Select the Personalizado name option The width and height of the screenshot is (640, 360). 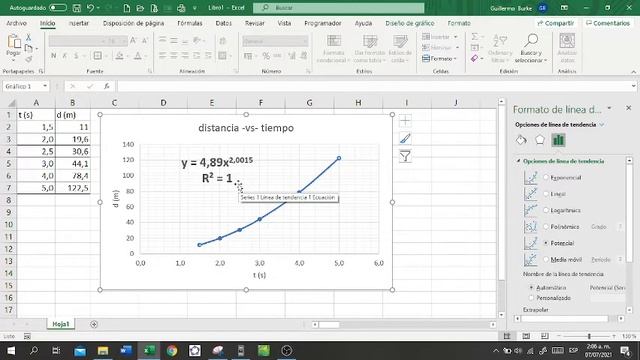(531, 298)
